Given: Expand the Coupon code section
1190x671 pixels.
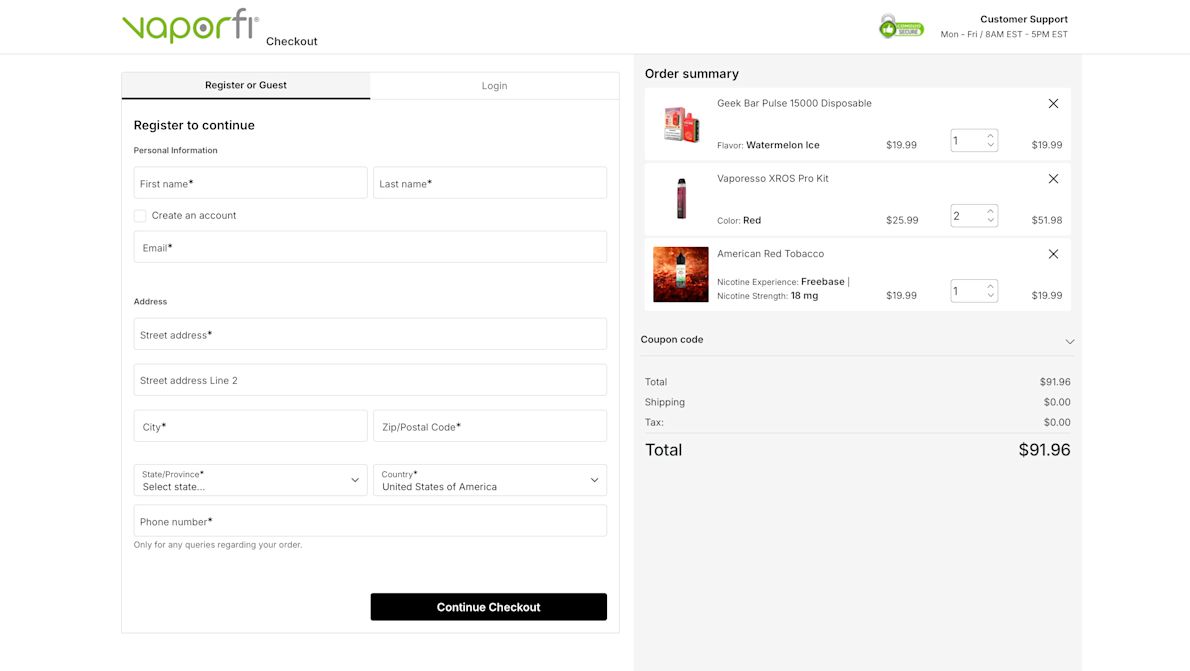Looking at the screenshot, I should [1069, 340].
